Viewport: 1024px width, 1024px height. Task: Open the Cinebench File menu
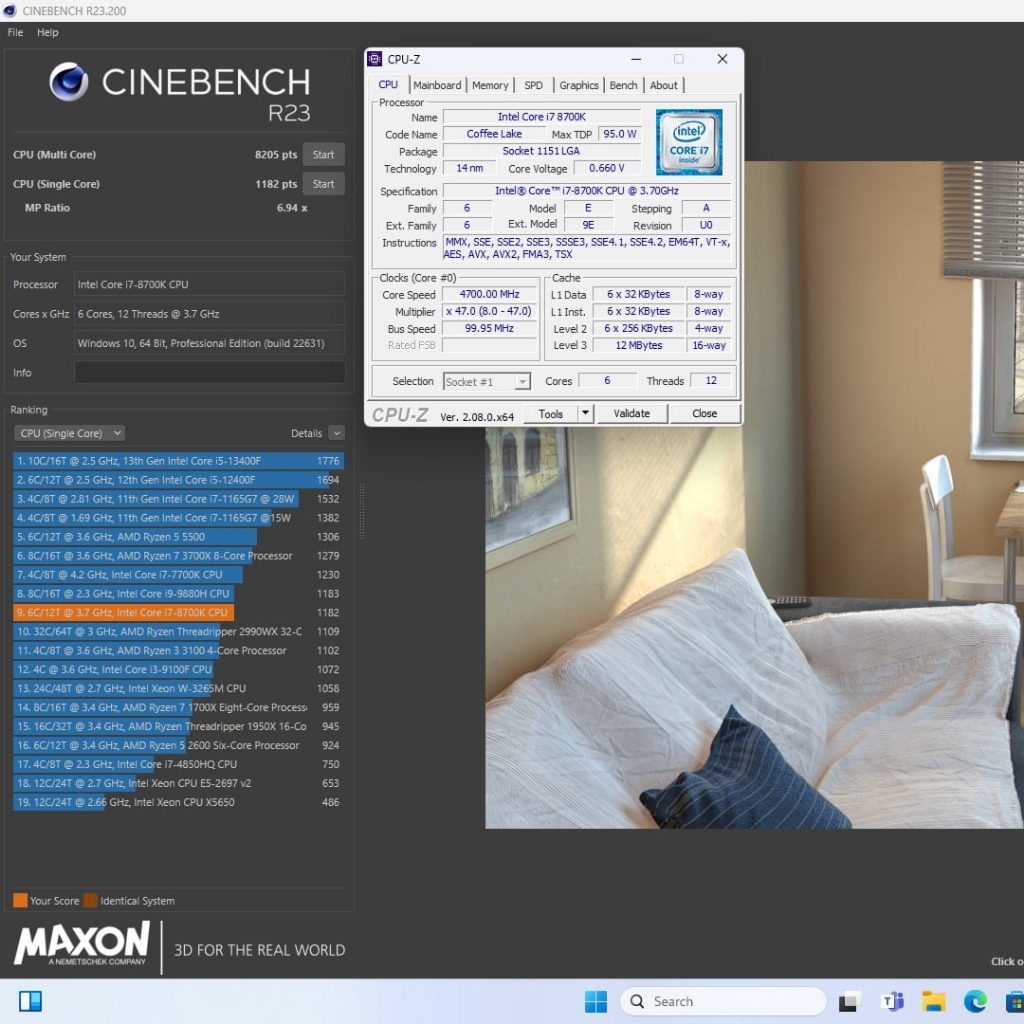15,32
